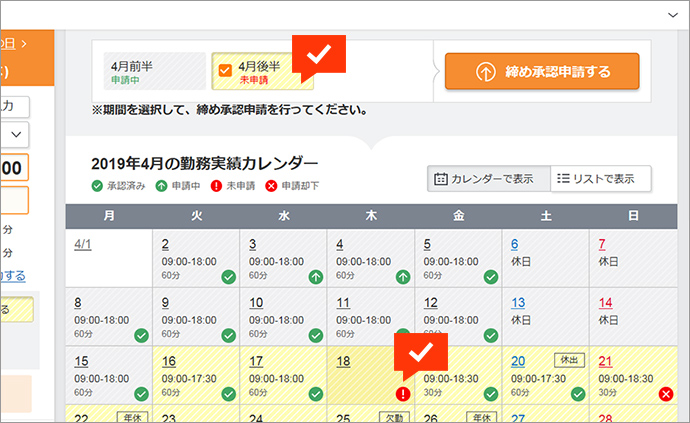690x423 pixels.
Task: Click the green pending arrow icon on day 4
Action: tap(402, 277)
